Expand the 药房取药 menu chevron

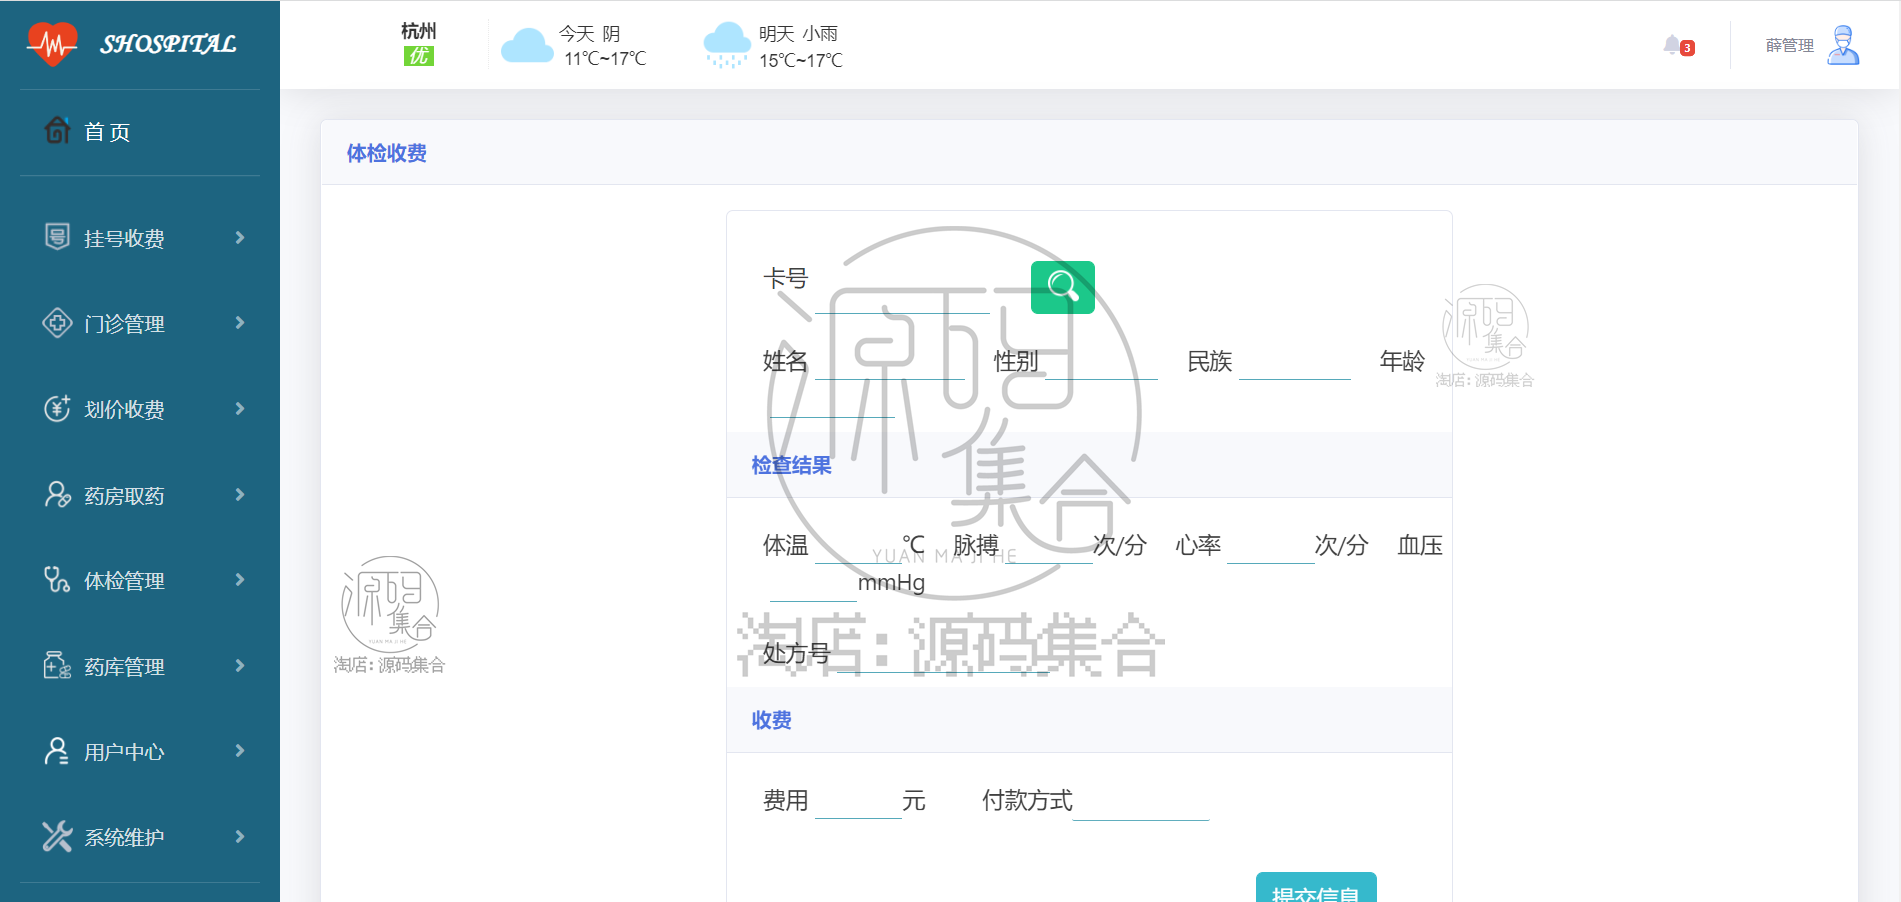[240, 494]
